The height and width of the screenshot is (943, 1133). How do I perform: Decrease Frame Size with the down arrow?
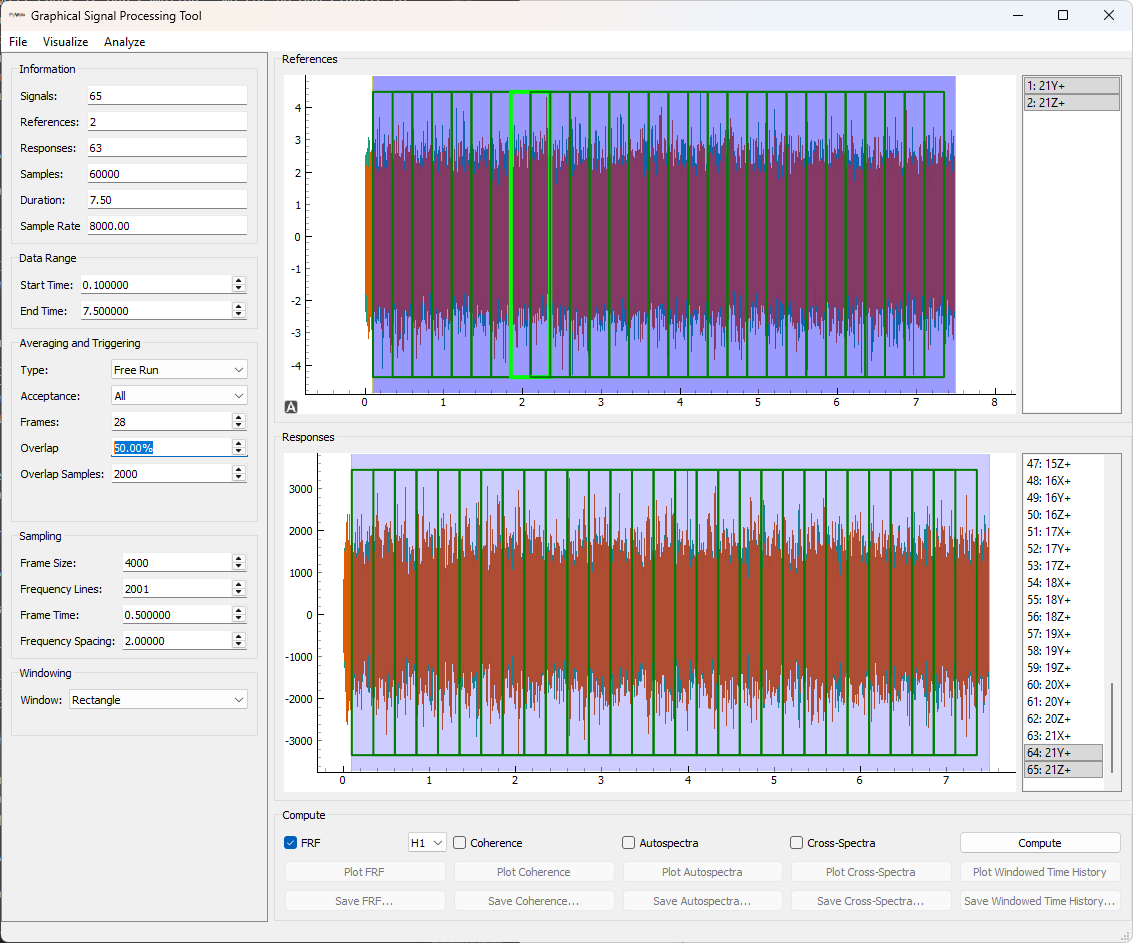(x=238, y=567)
